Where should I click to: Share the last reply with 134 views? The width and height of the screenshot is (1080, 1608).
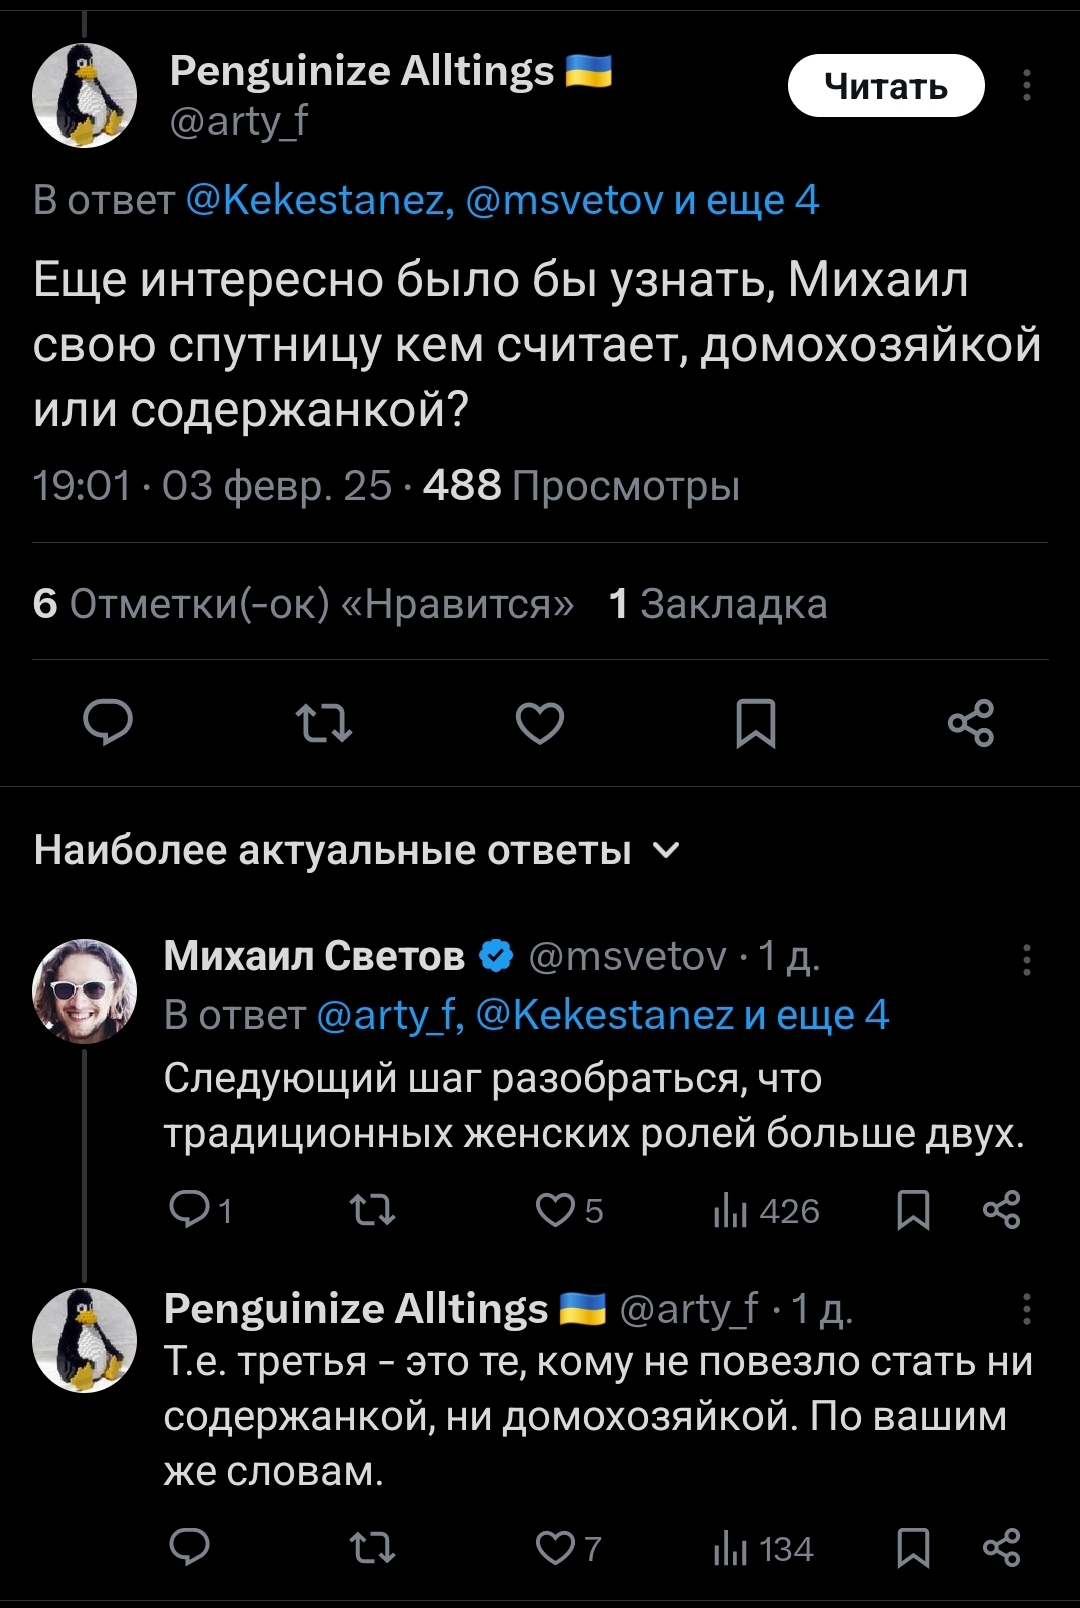(x=1001, y=1548)
